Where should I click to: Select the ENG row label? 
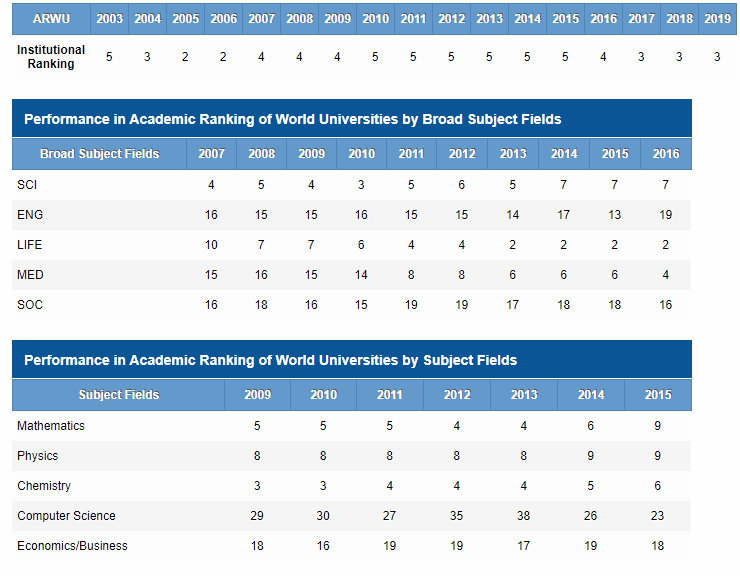(30, 215)
